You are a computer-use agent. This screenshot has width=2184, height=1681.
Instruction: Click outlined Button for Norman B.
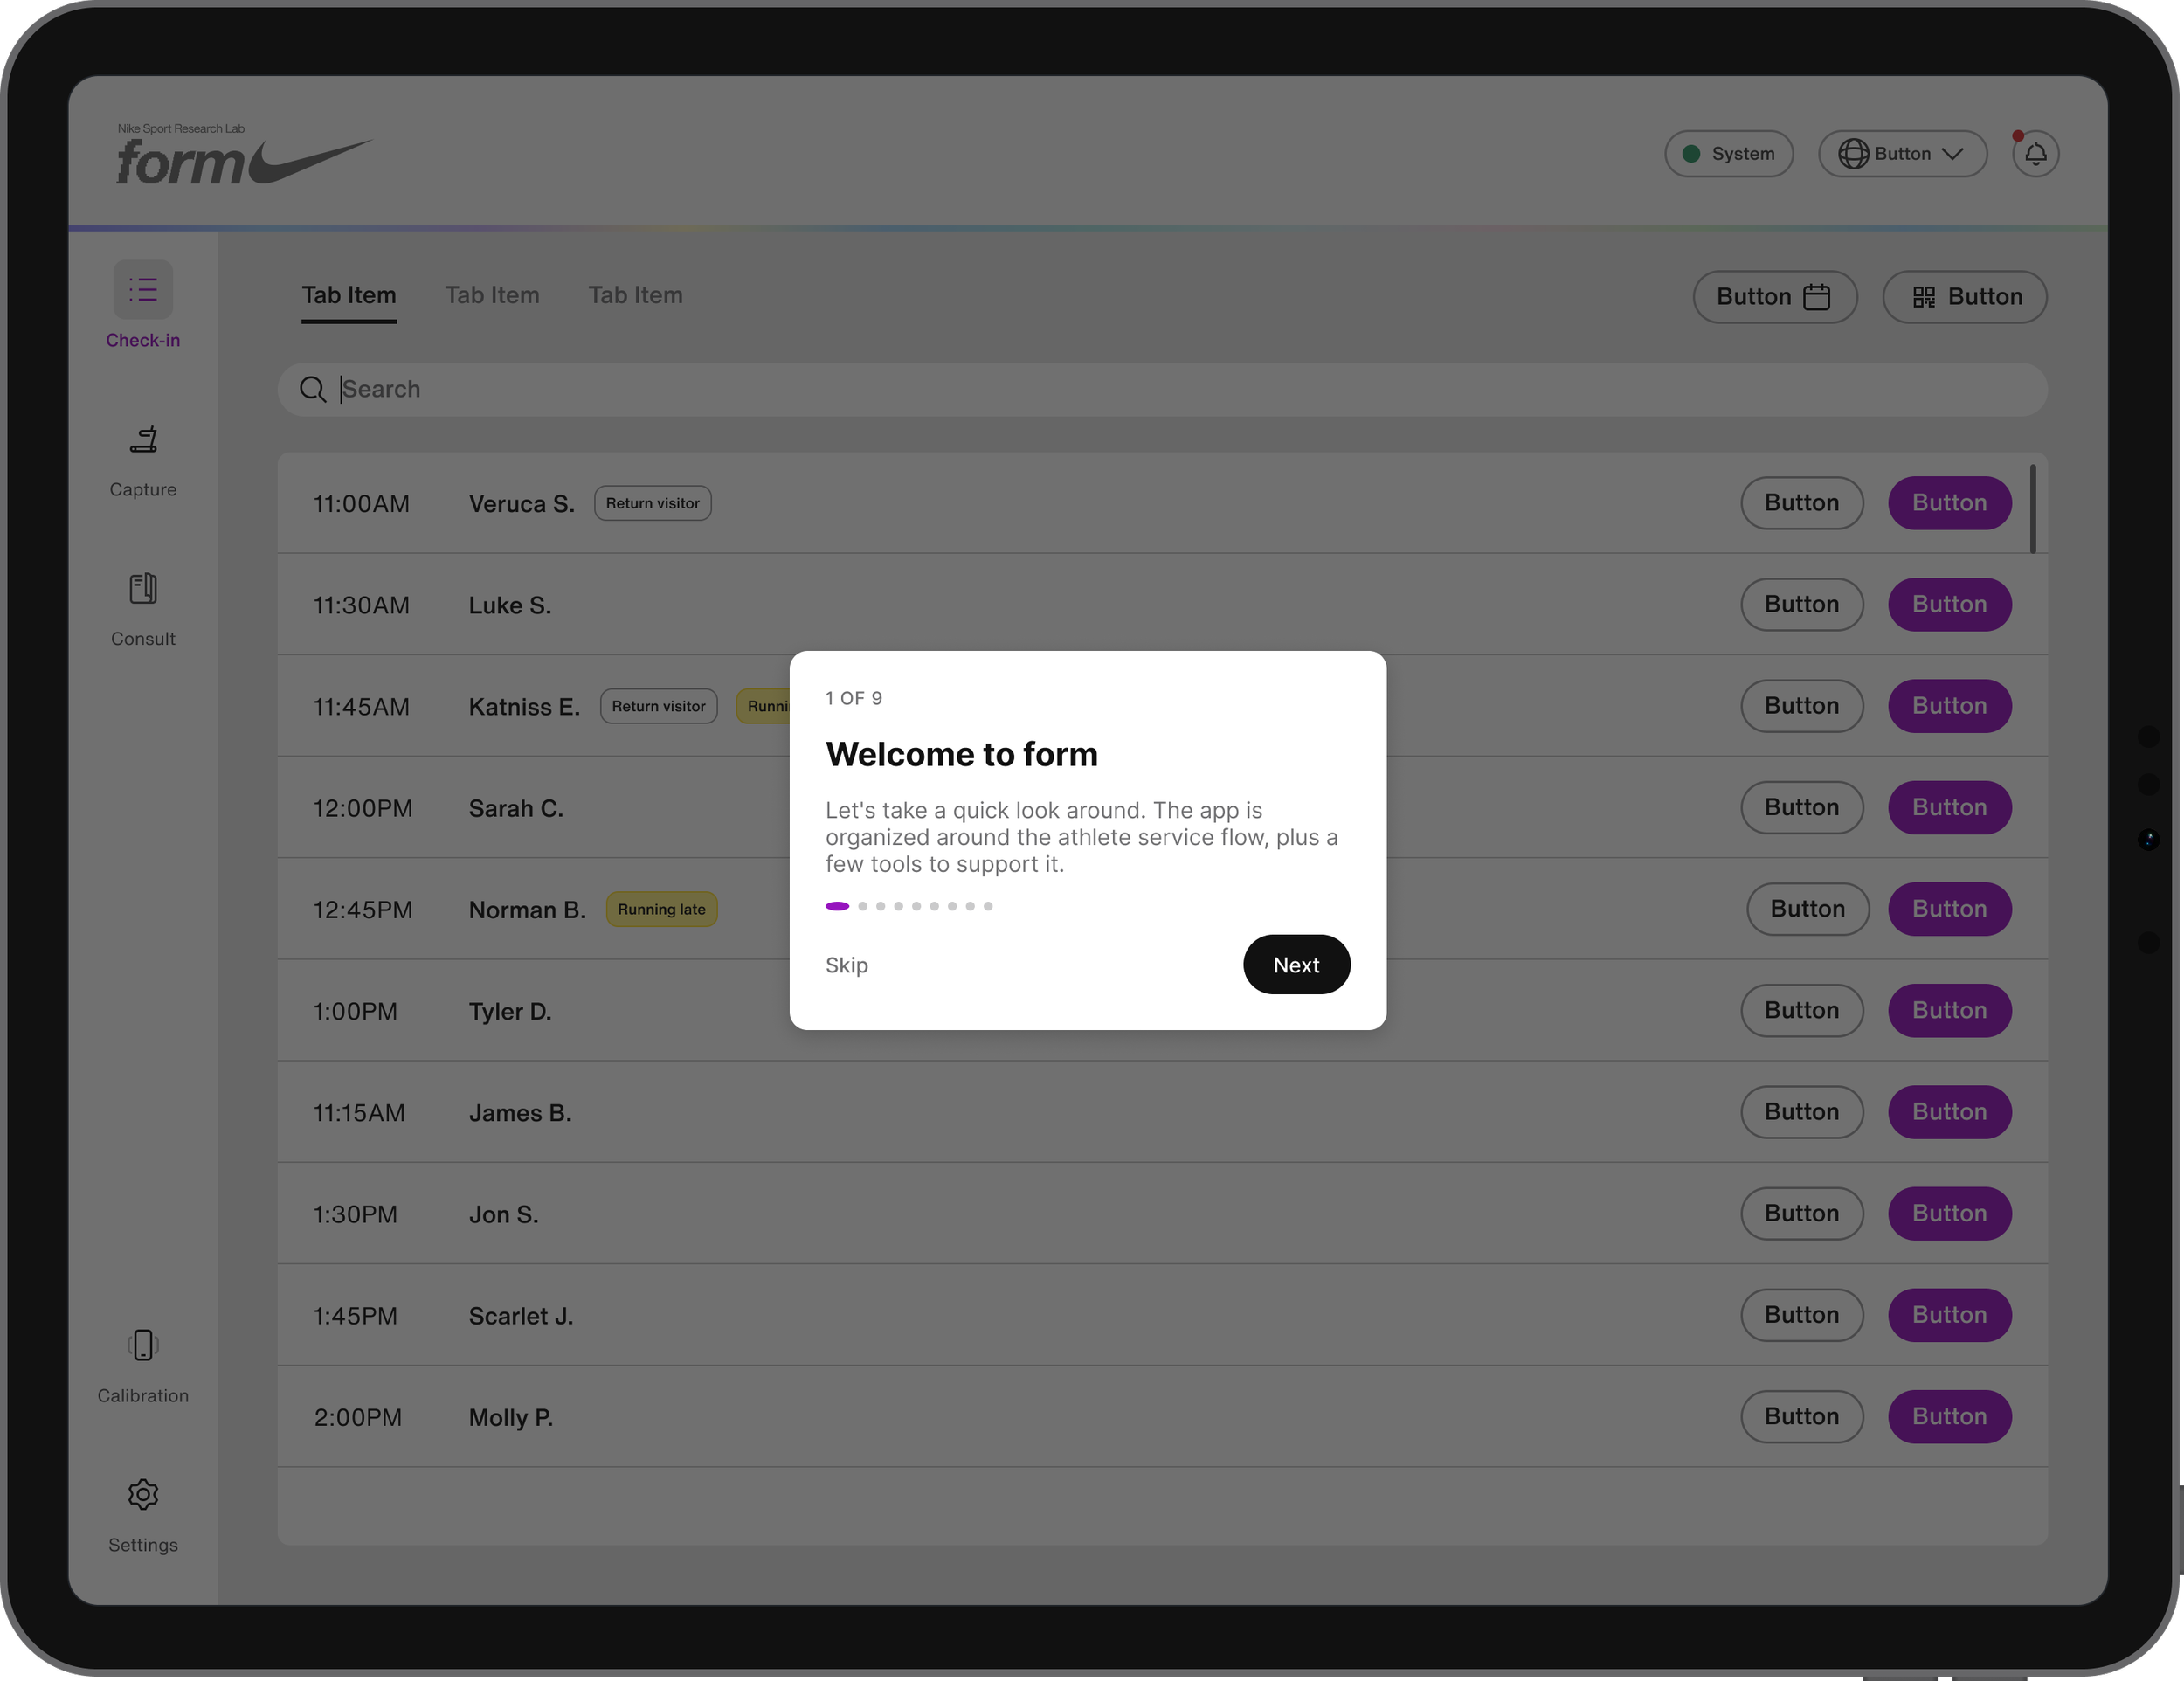1807,909
